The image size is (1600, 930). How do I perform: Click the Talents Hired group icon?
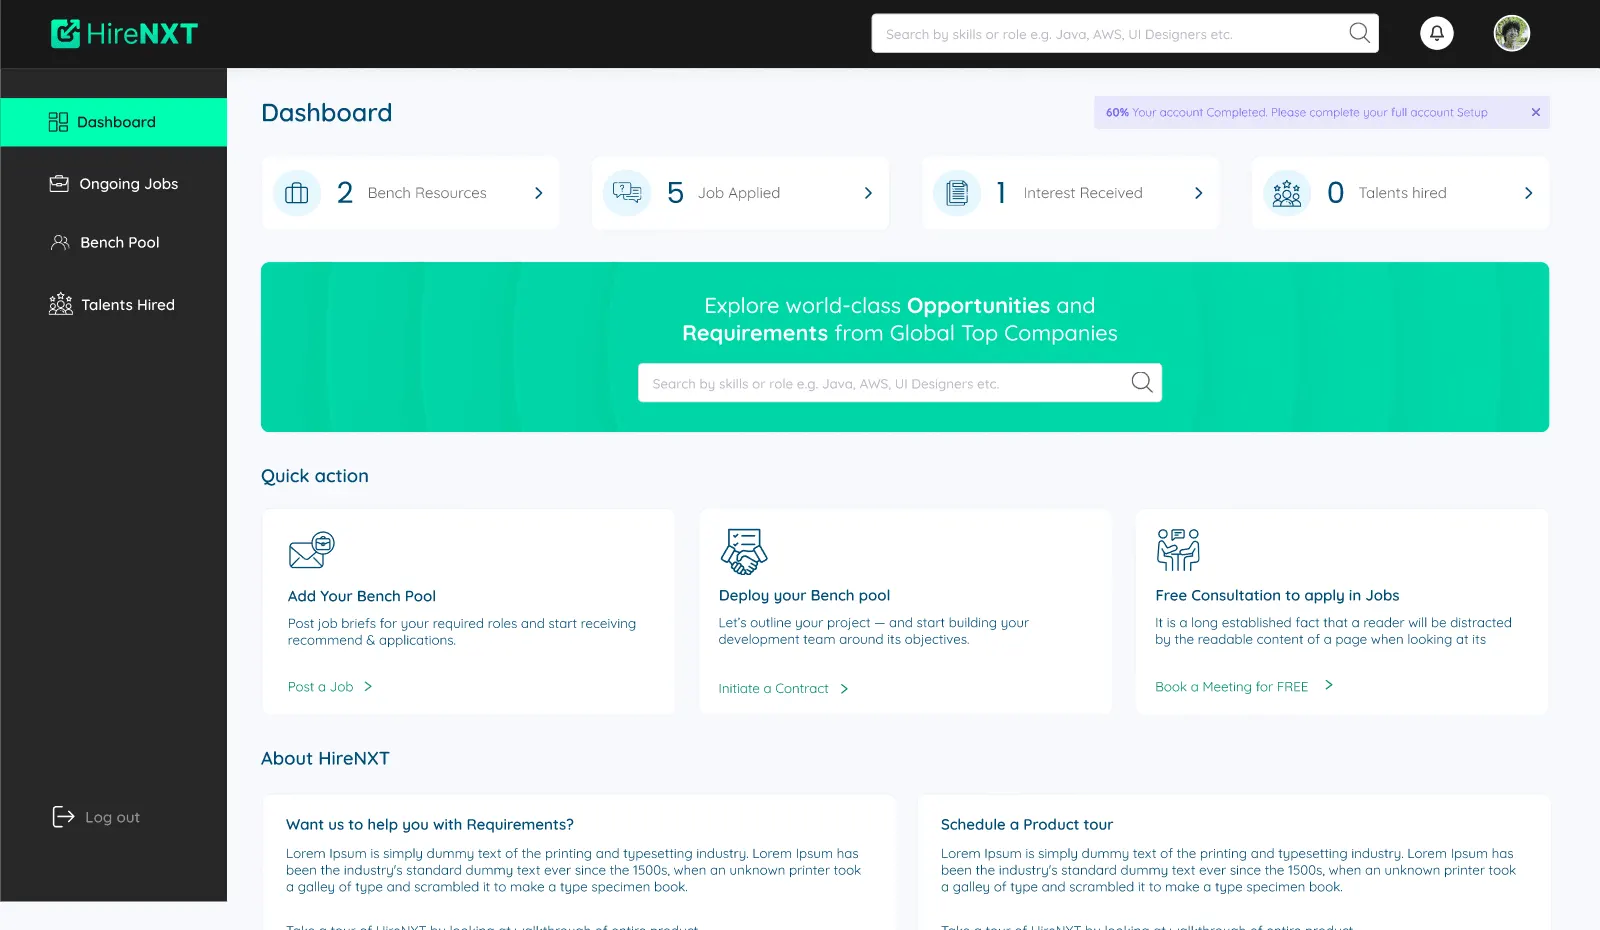pos(61,304)
